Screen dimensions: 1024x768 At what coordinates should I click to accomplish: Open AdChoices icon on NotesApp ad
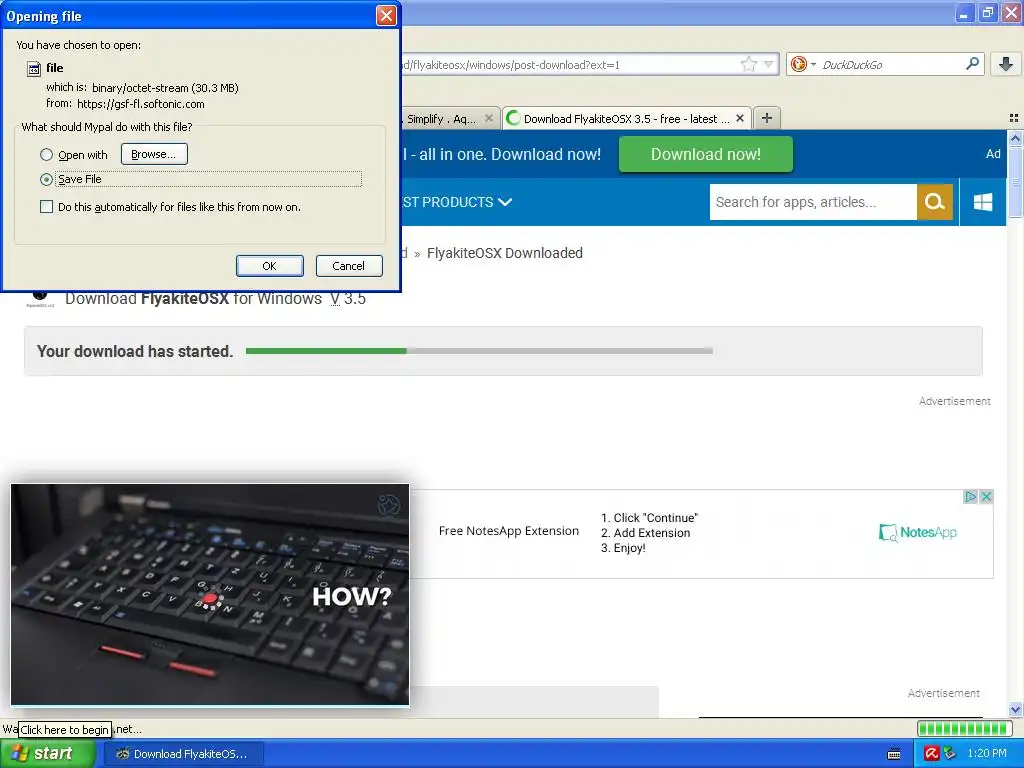(x=971, y=497)
